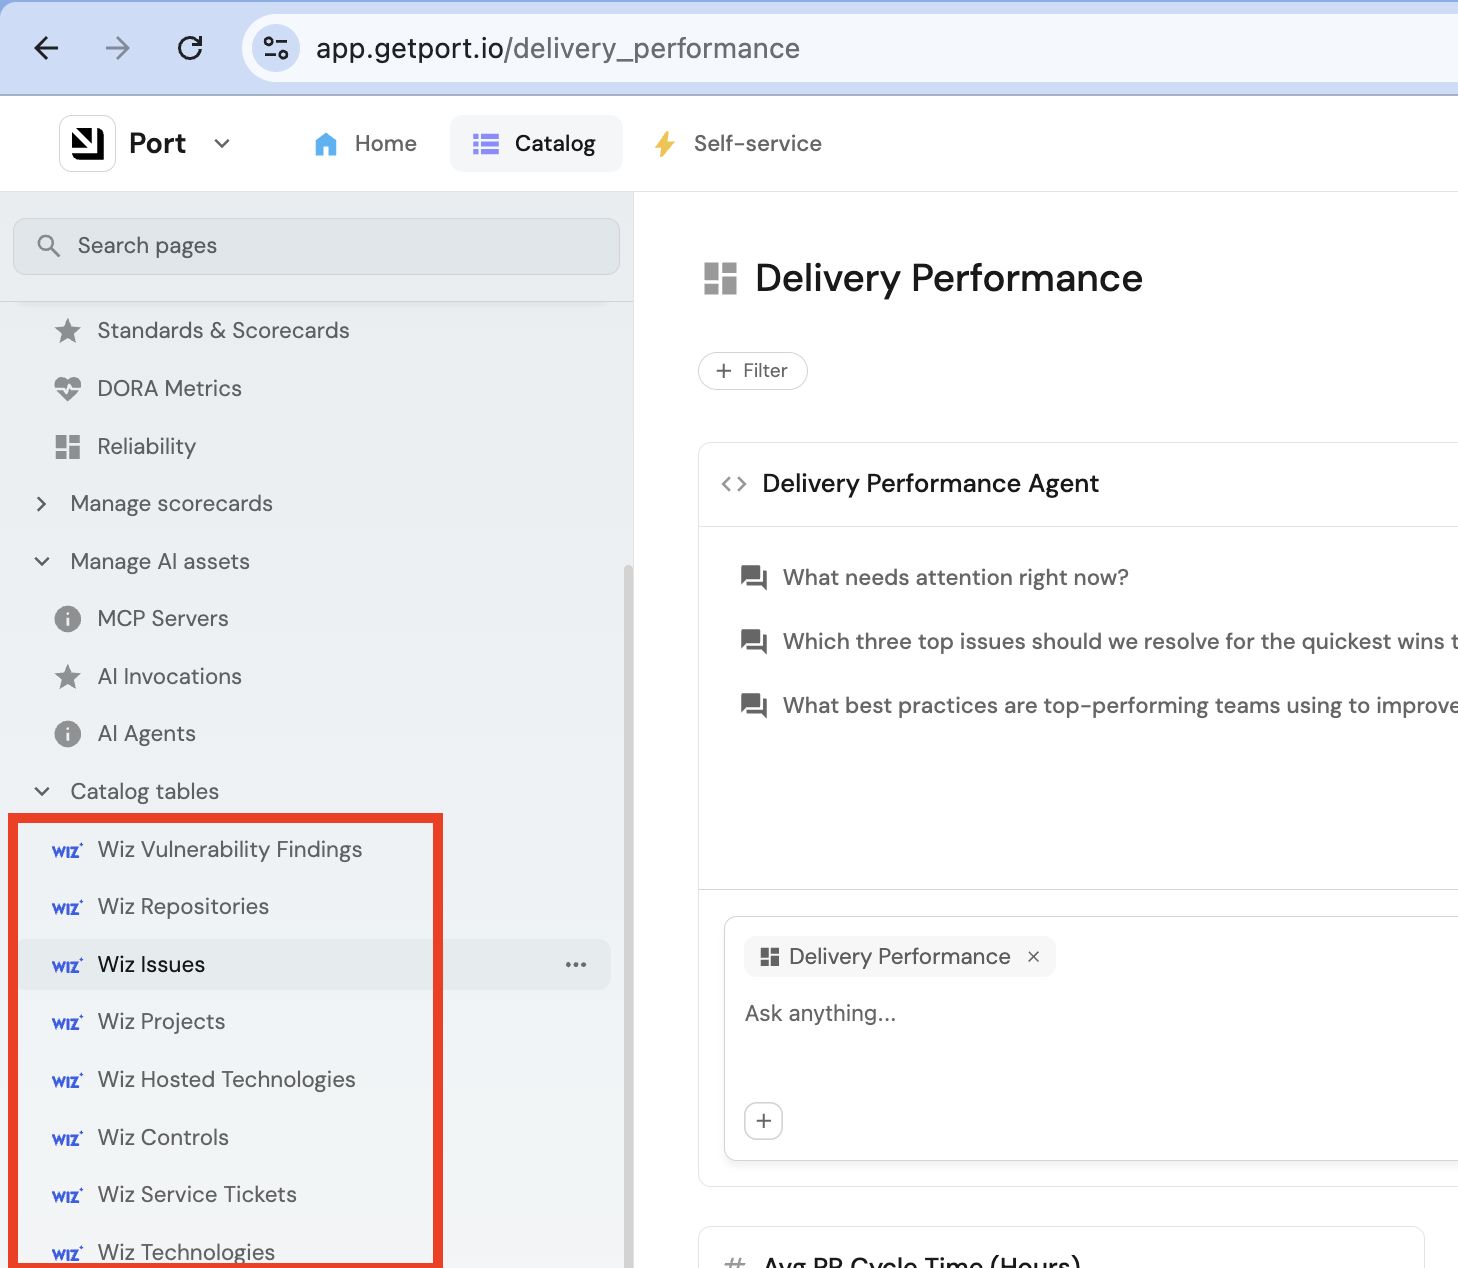Open the Self-service tab
The height and width of the screenshot is (1268, 1458).
(737, 144)
